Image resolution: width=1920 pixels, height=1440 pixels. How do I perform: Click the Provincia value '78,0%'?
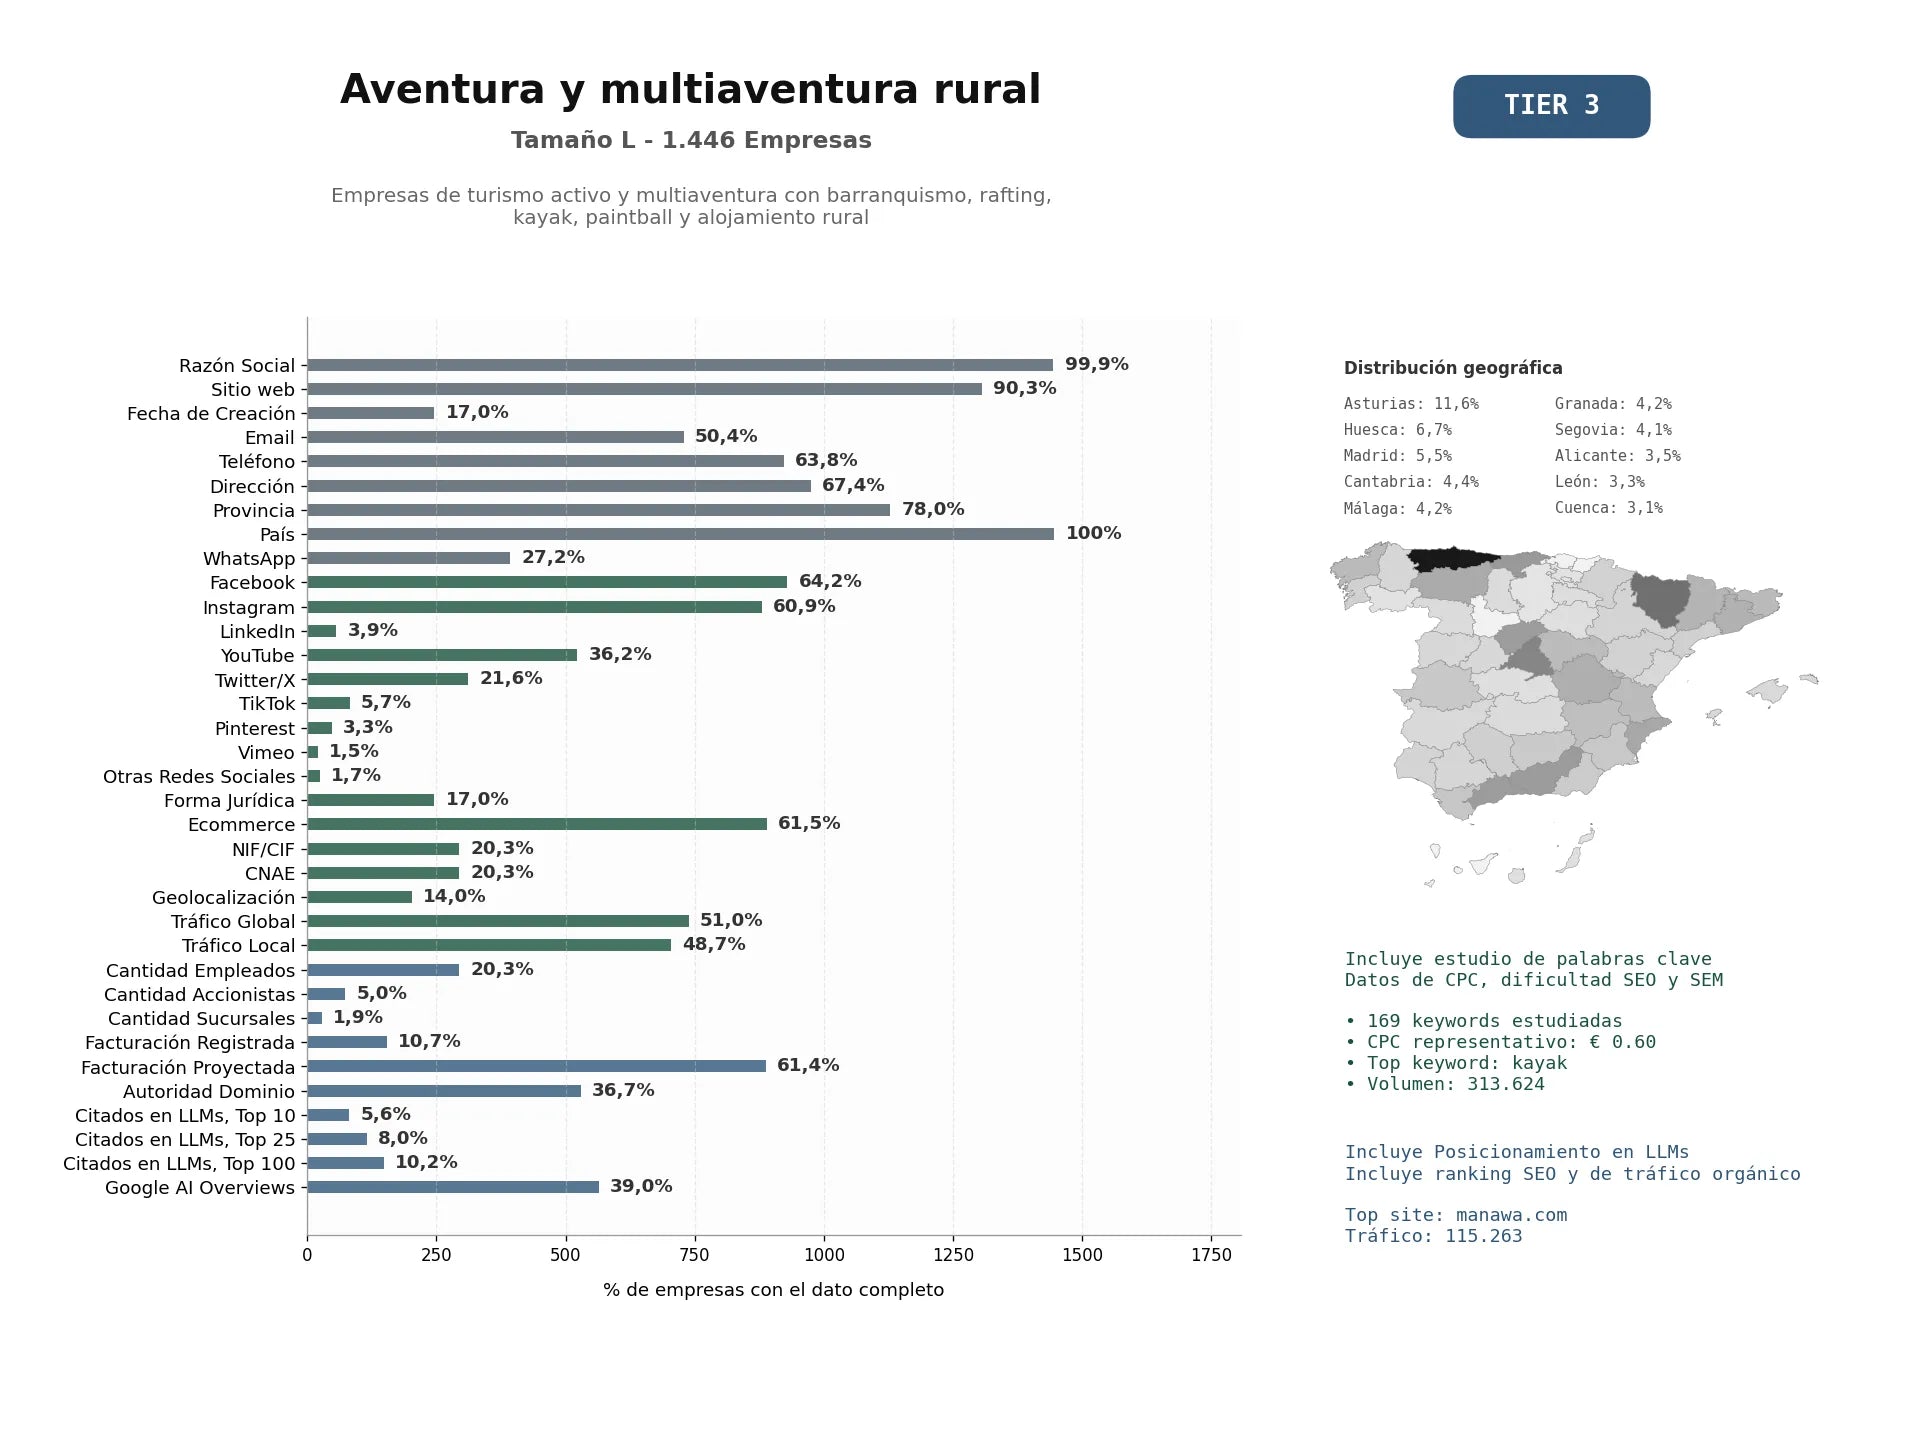pos(933,509)
